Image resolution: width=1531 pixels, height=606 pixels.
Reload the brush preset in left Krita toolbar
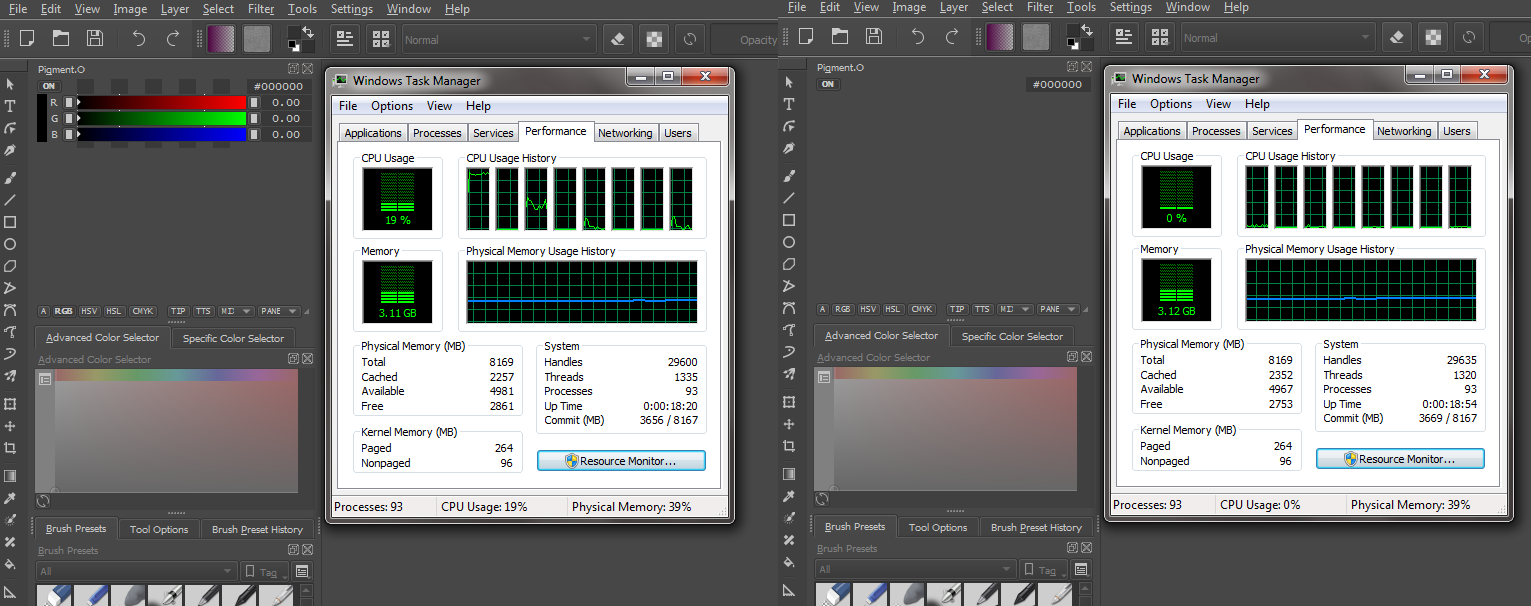(690, 40)
